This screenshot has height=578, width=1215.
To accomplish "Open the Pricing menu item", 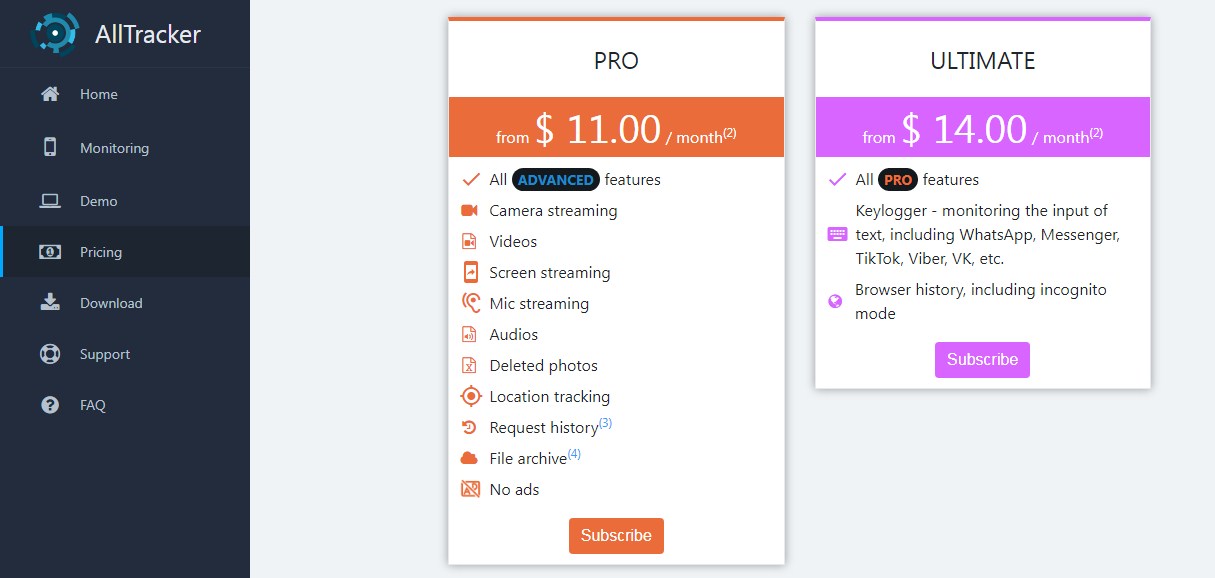I will tap(101, 252).
